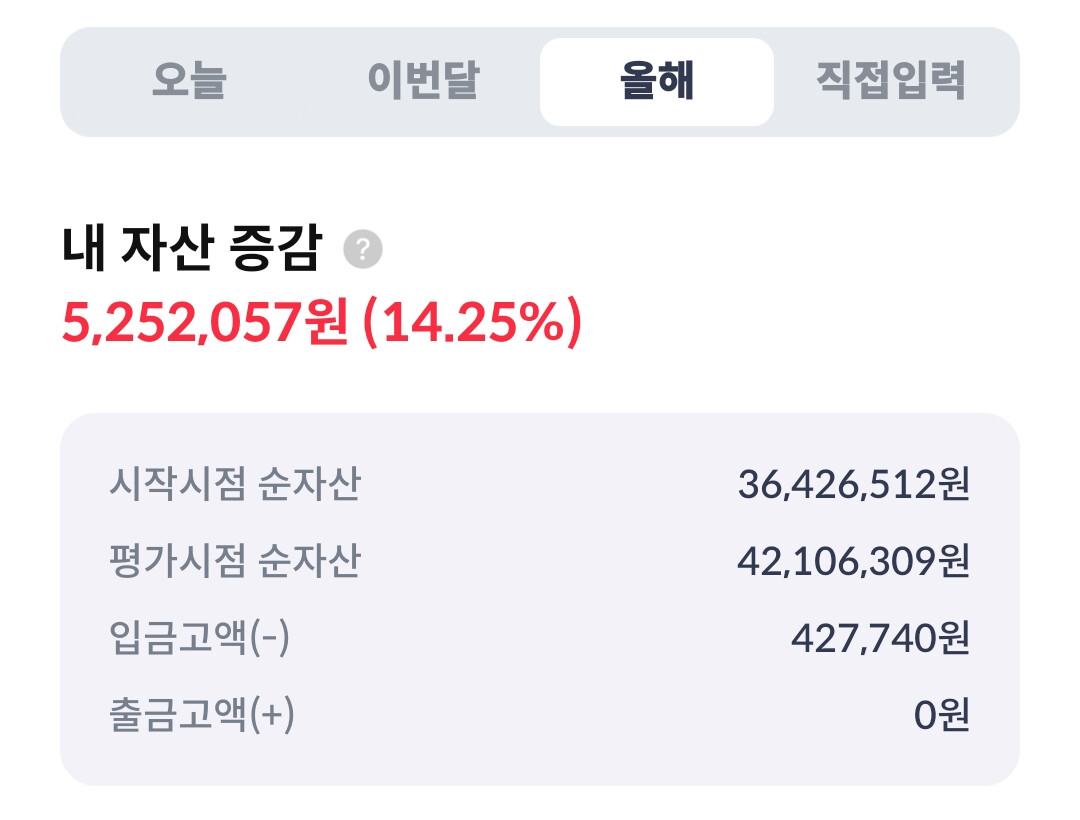1080x820 pixels.
Task: Click the 출금고액 withdrawal label
Action: click(x=178, y=715)
